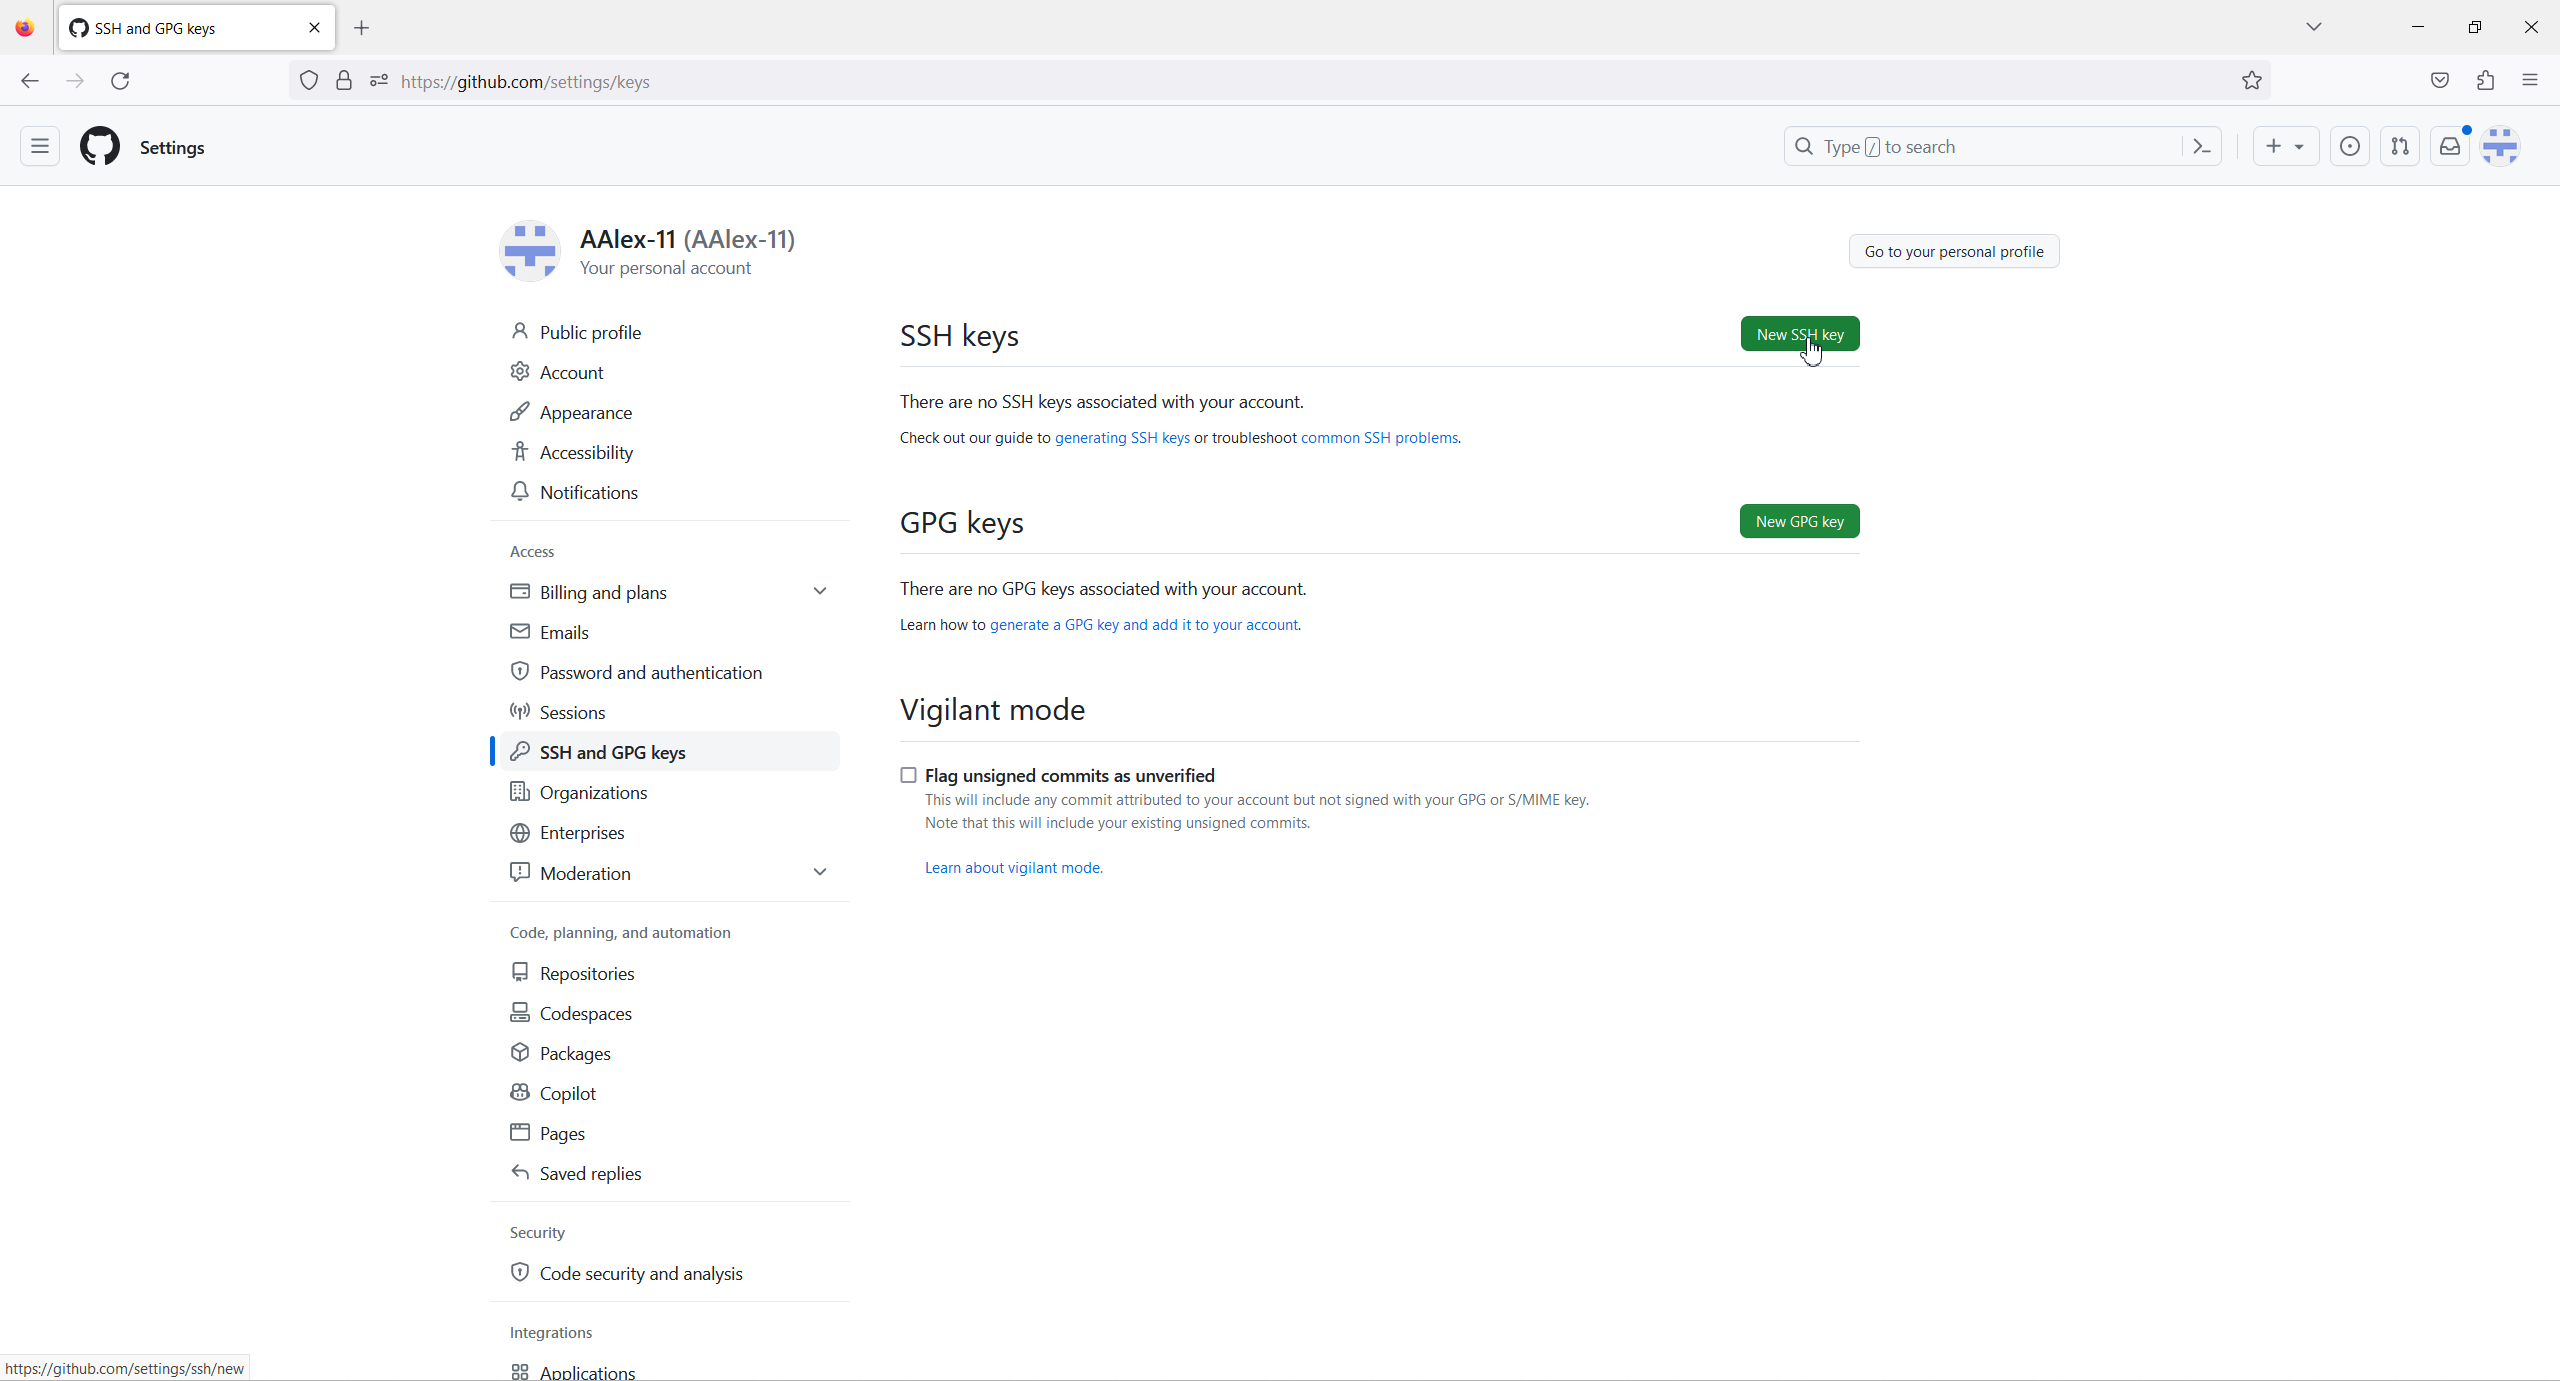Click the New SSH key button
This screenshot has height=1381, width=2560.
click(1798, 334)
